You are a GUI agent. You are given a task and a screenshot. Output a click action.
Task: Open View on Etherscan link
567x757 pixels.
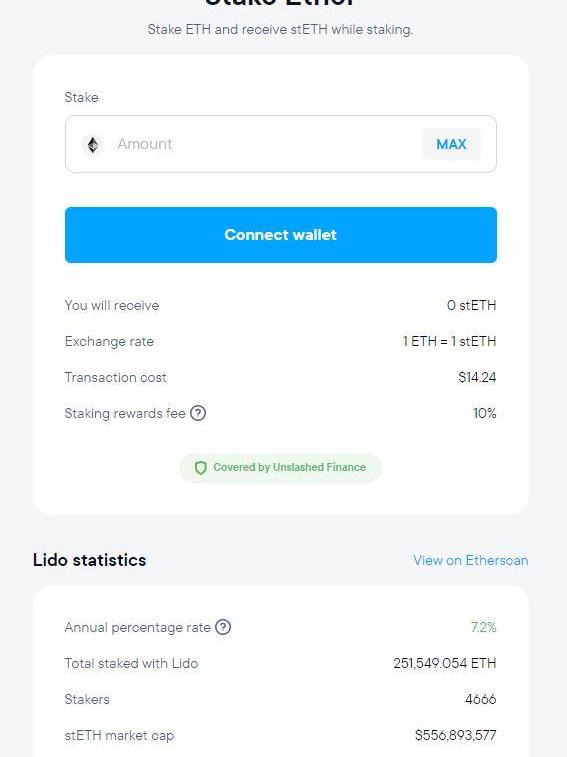[470, 560]
